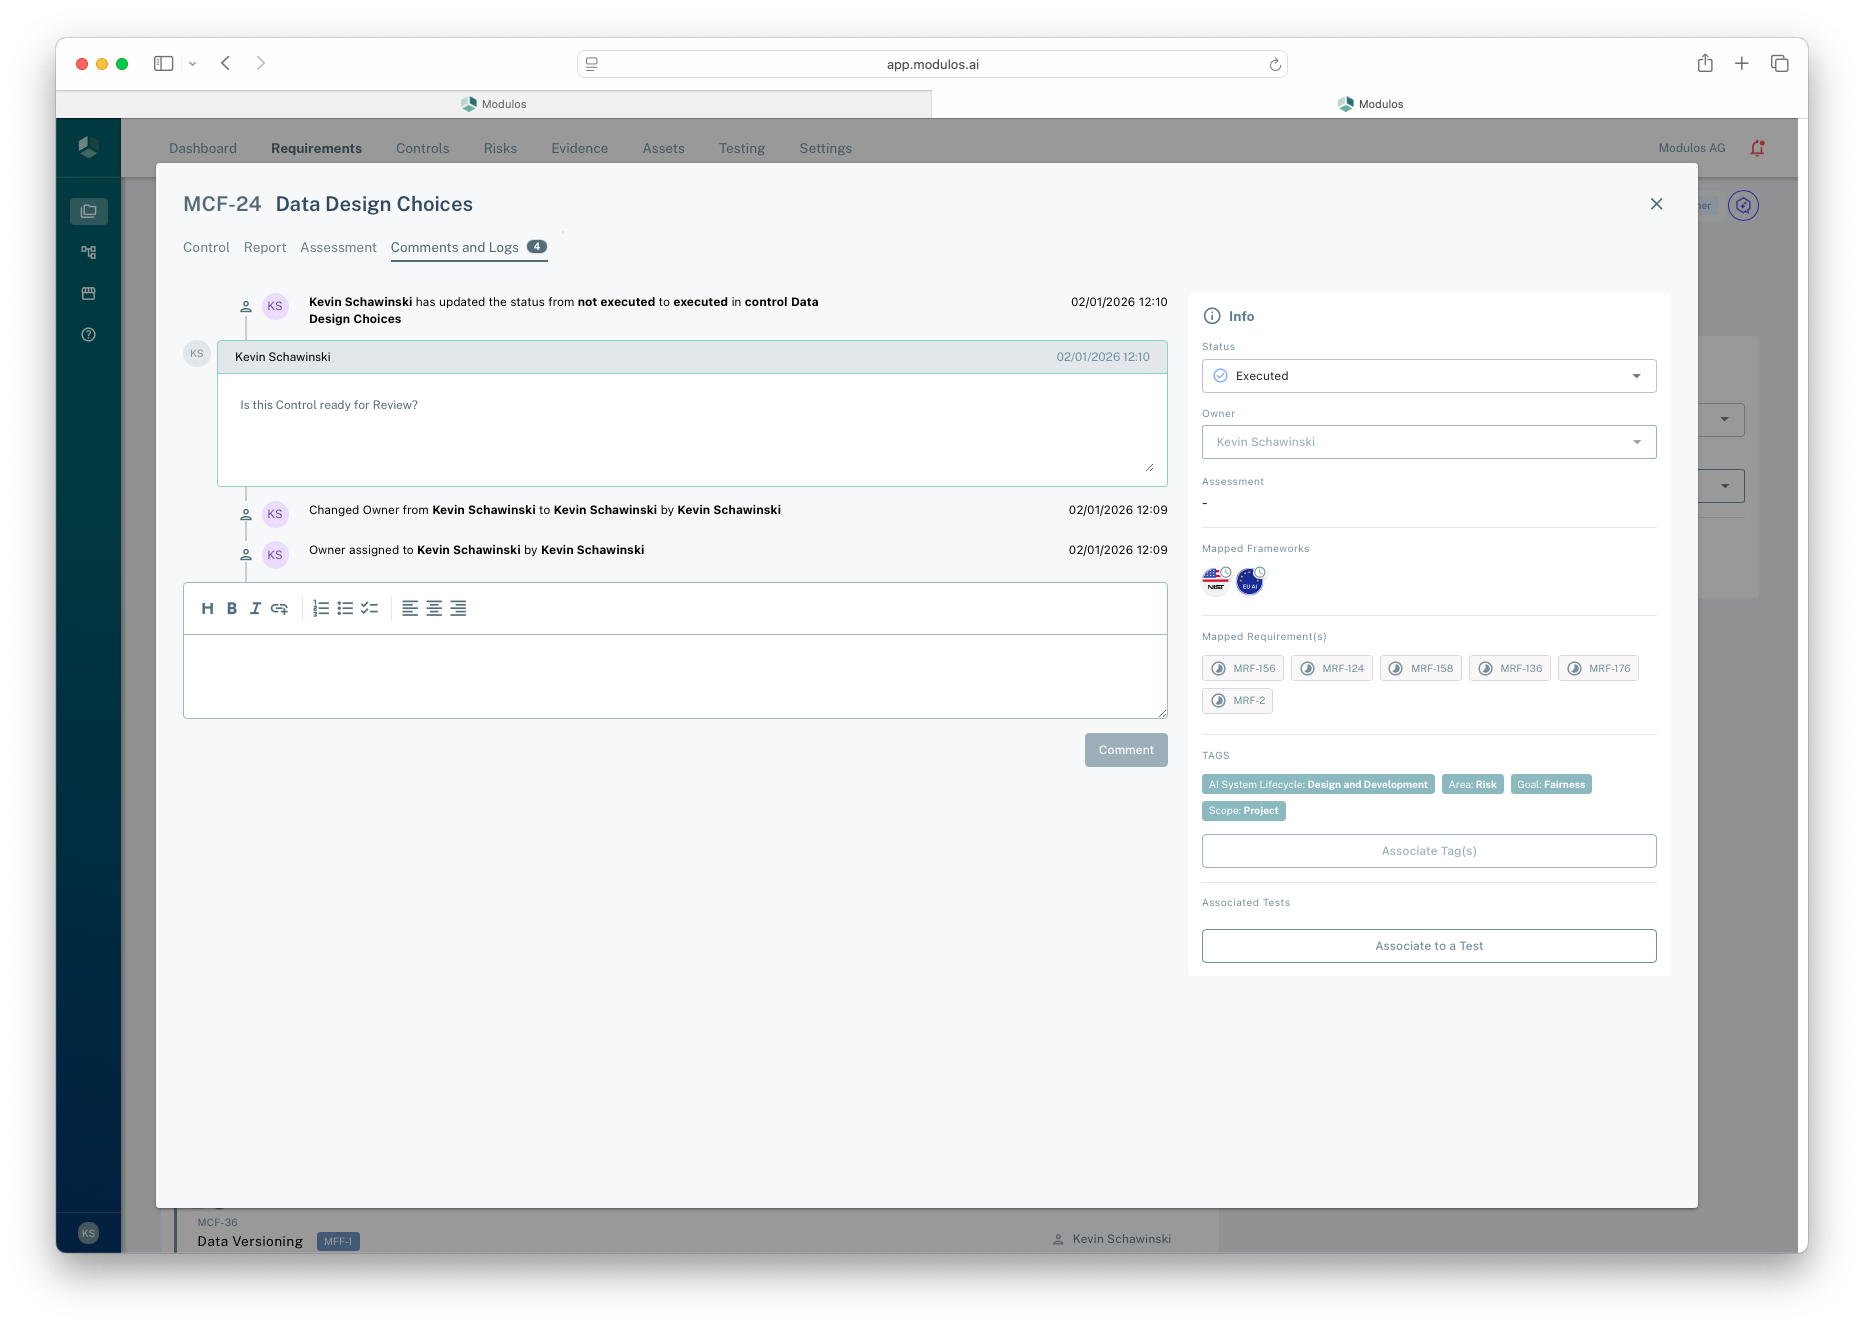Select the MRF-156 mapped requirement chip

click(x=1242, y=668)
